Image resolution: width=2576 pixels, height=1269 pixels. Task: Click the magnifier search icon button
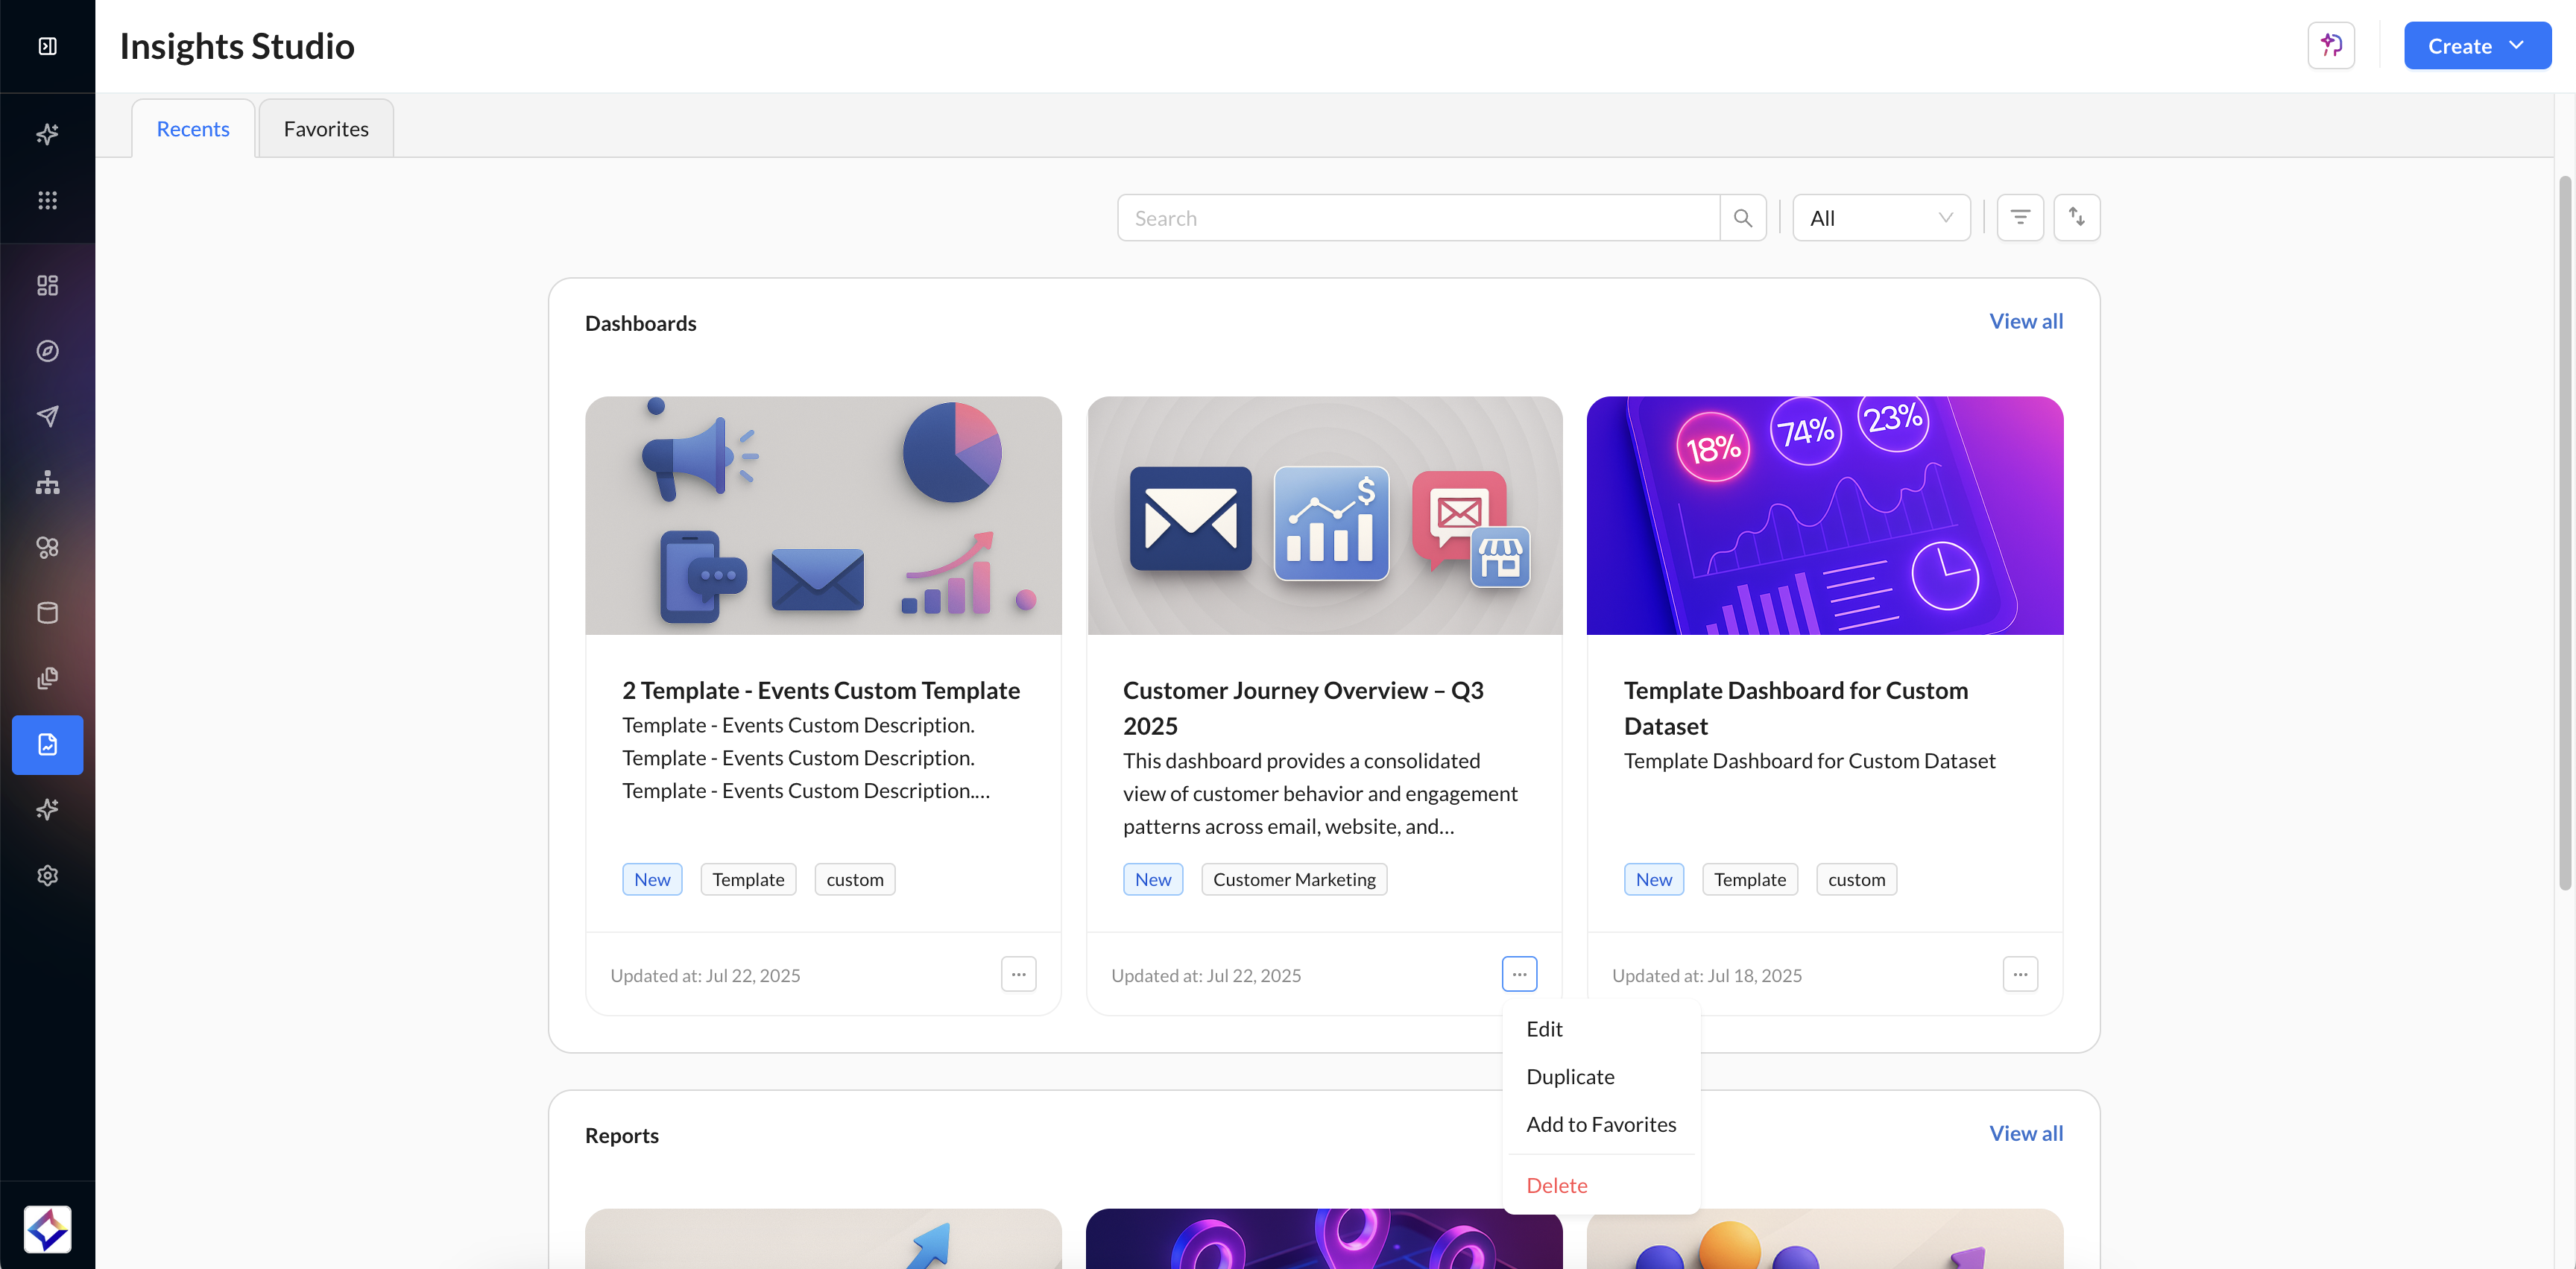tap(1742, 218)
